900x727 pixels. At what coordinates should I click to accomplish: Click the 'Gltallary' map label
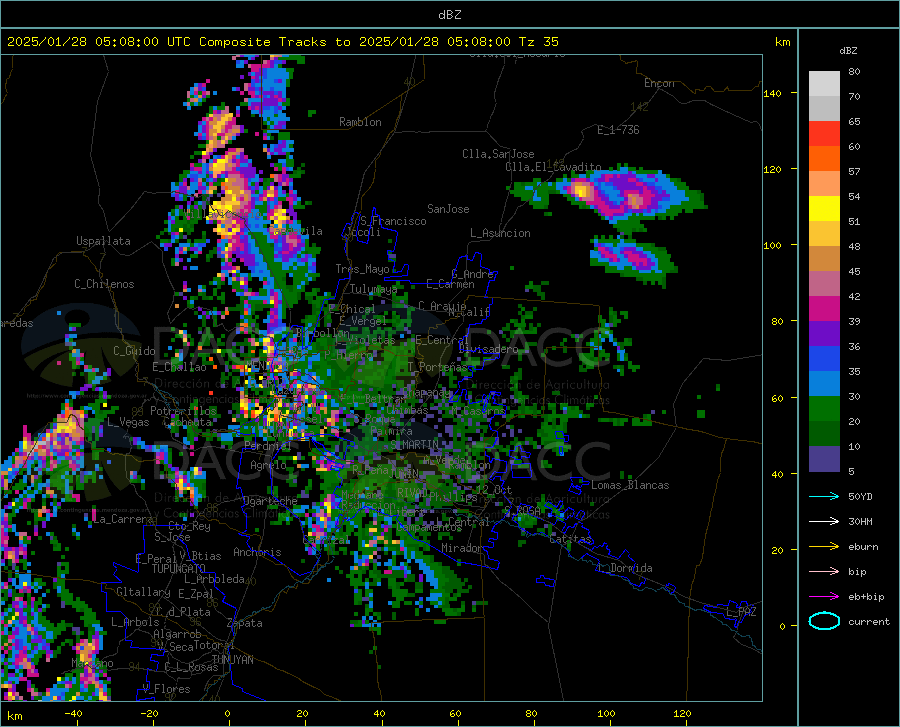coord(143,592)
